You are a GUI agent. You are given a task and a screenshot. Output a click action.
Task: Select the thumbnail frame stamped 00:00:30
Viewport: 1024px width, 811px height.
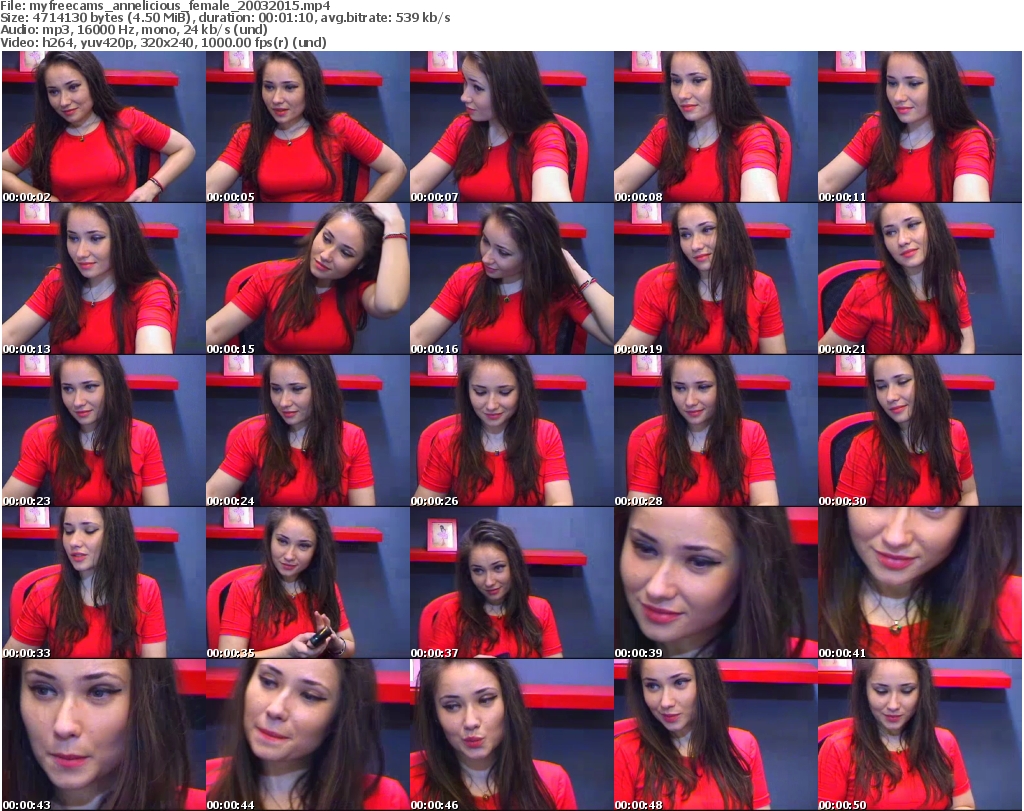click(x=920, y=431)
